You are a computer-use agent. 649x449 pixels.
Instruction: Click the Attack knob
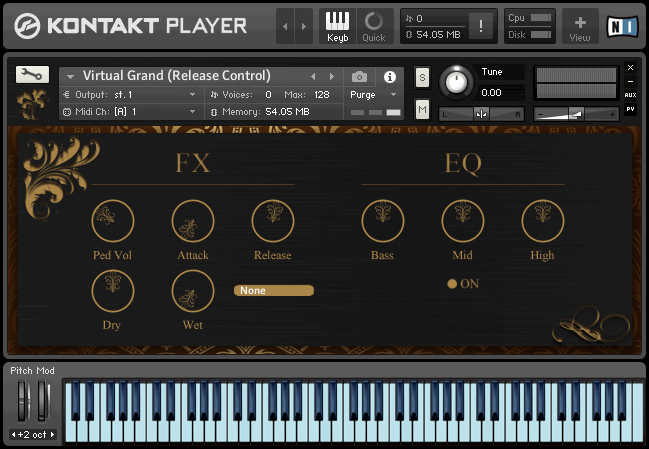(192, 221)
